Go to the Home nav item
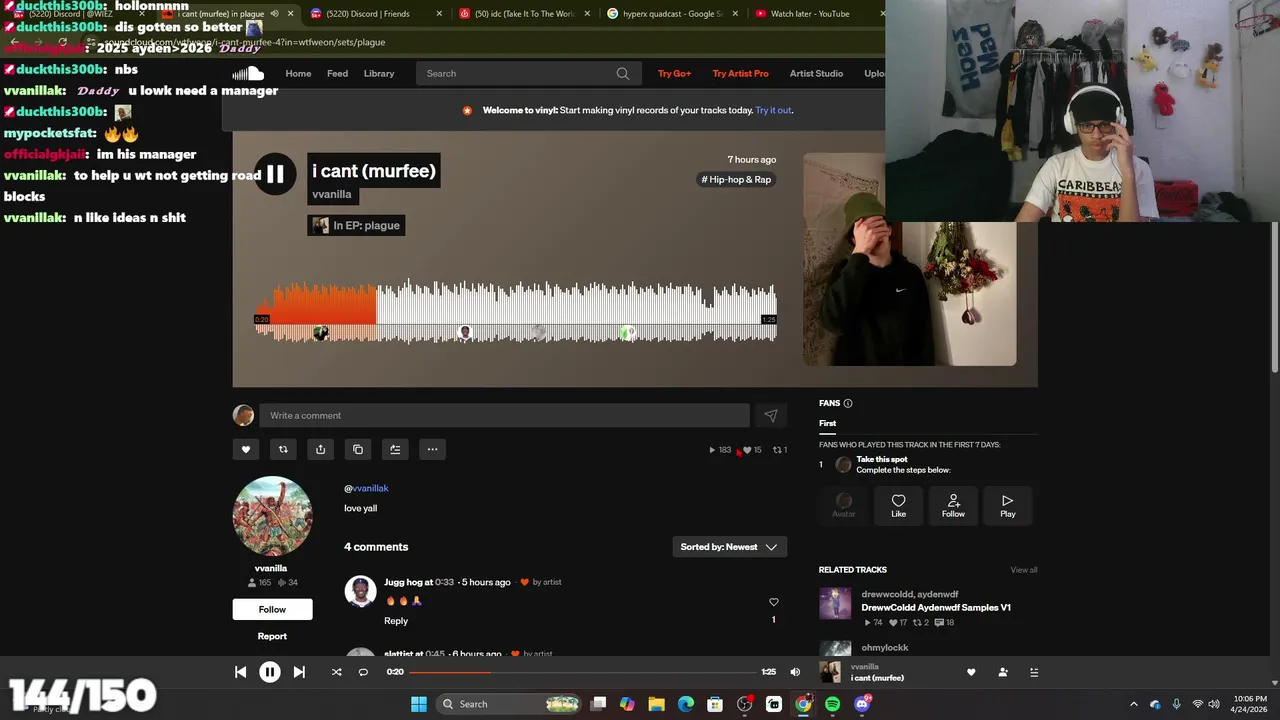Screen dimensions: 1280x720 pyautogui.click(x=298, y=73)
